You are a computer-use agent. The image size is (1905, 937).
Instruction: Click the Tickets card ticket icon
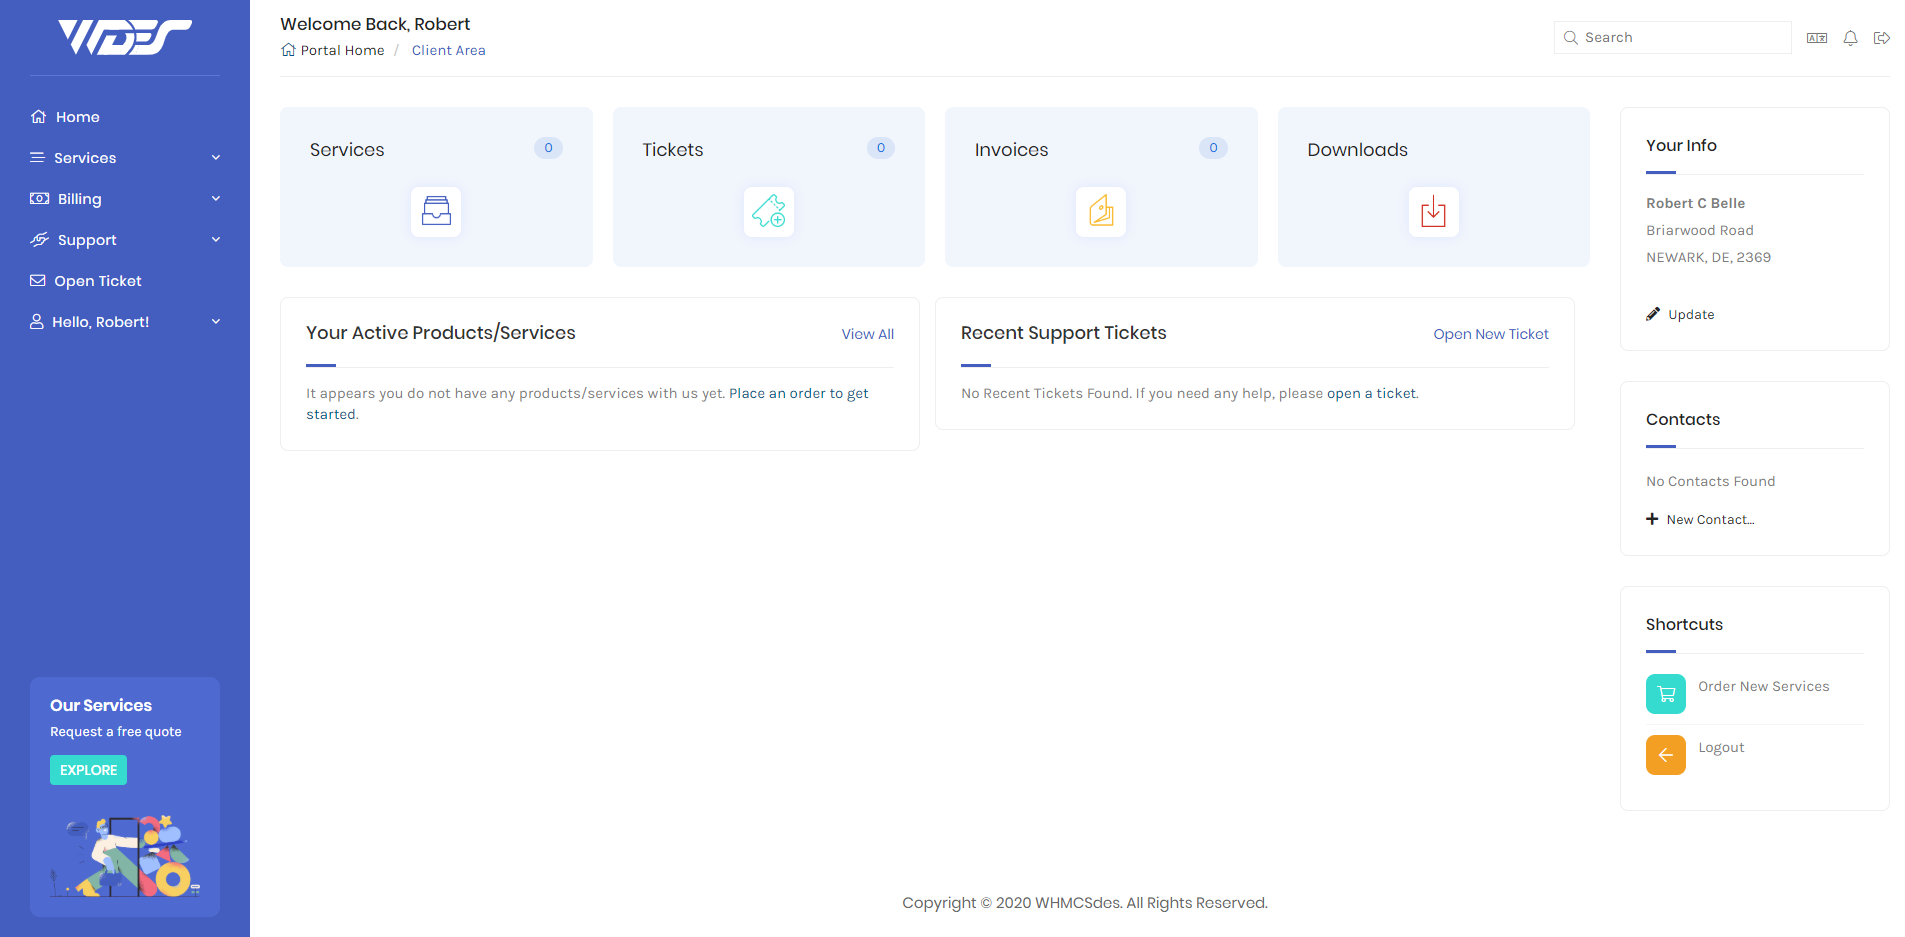769,212
